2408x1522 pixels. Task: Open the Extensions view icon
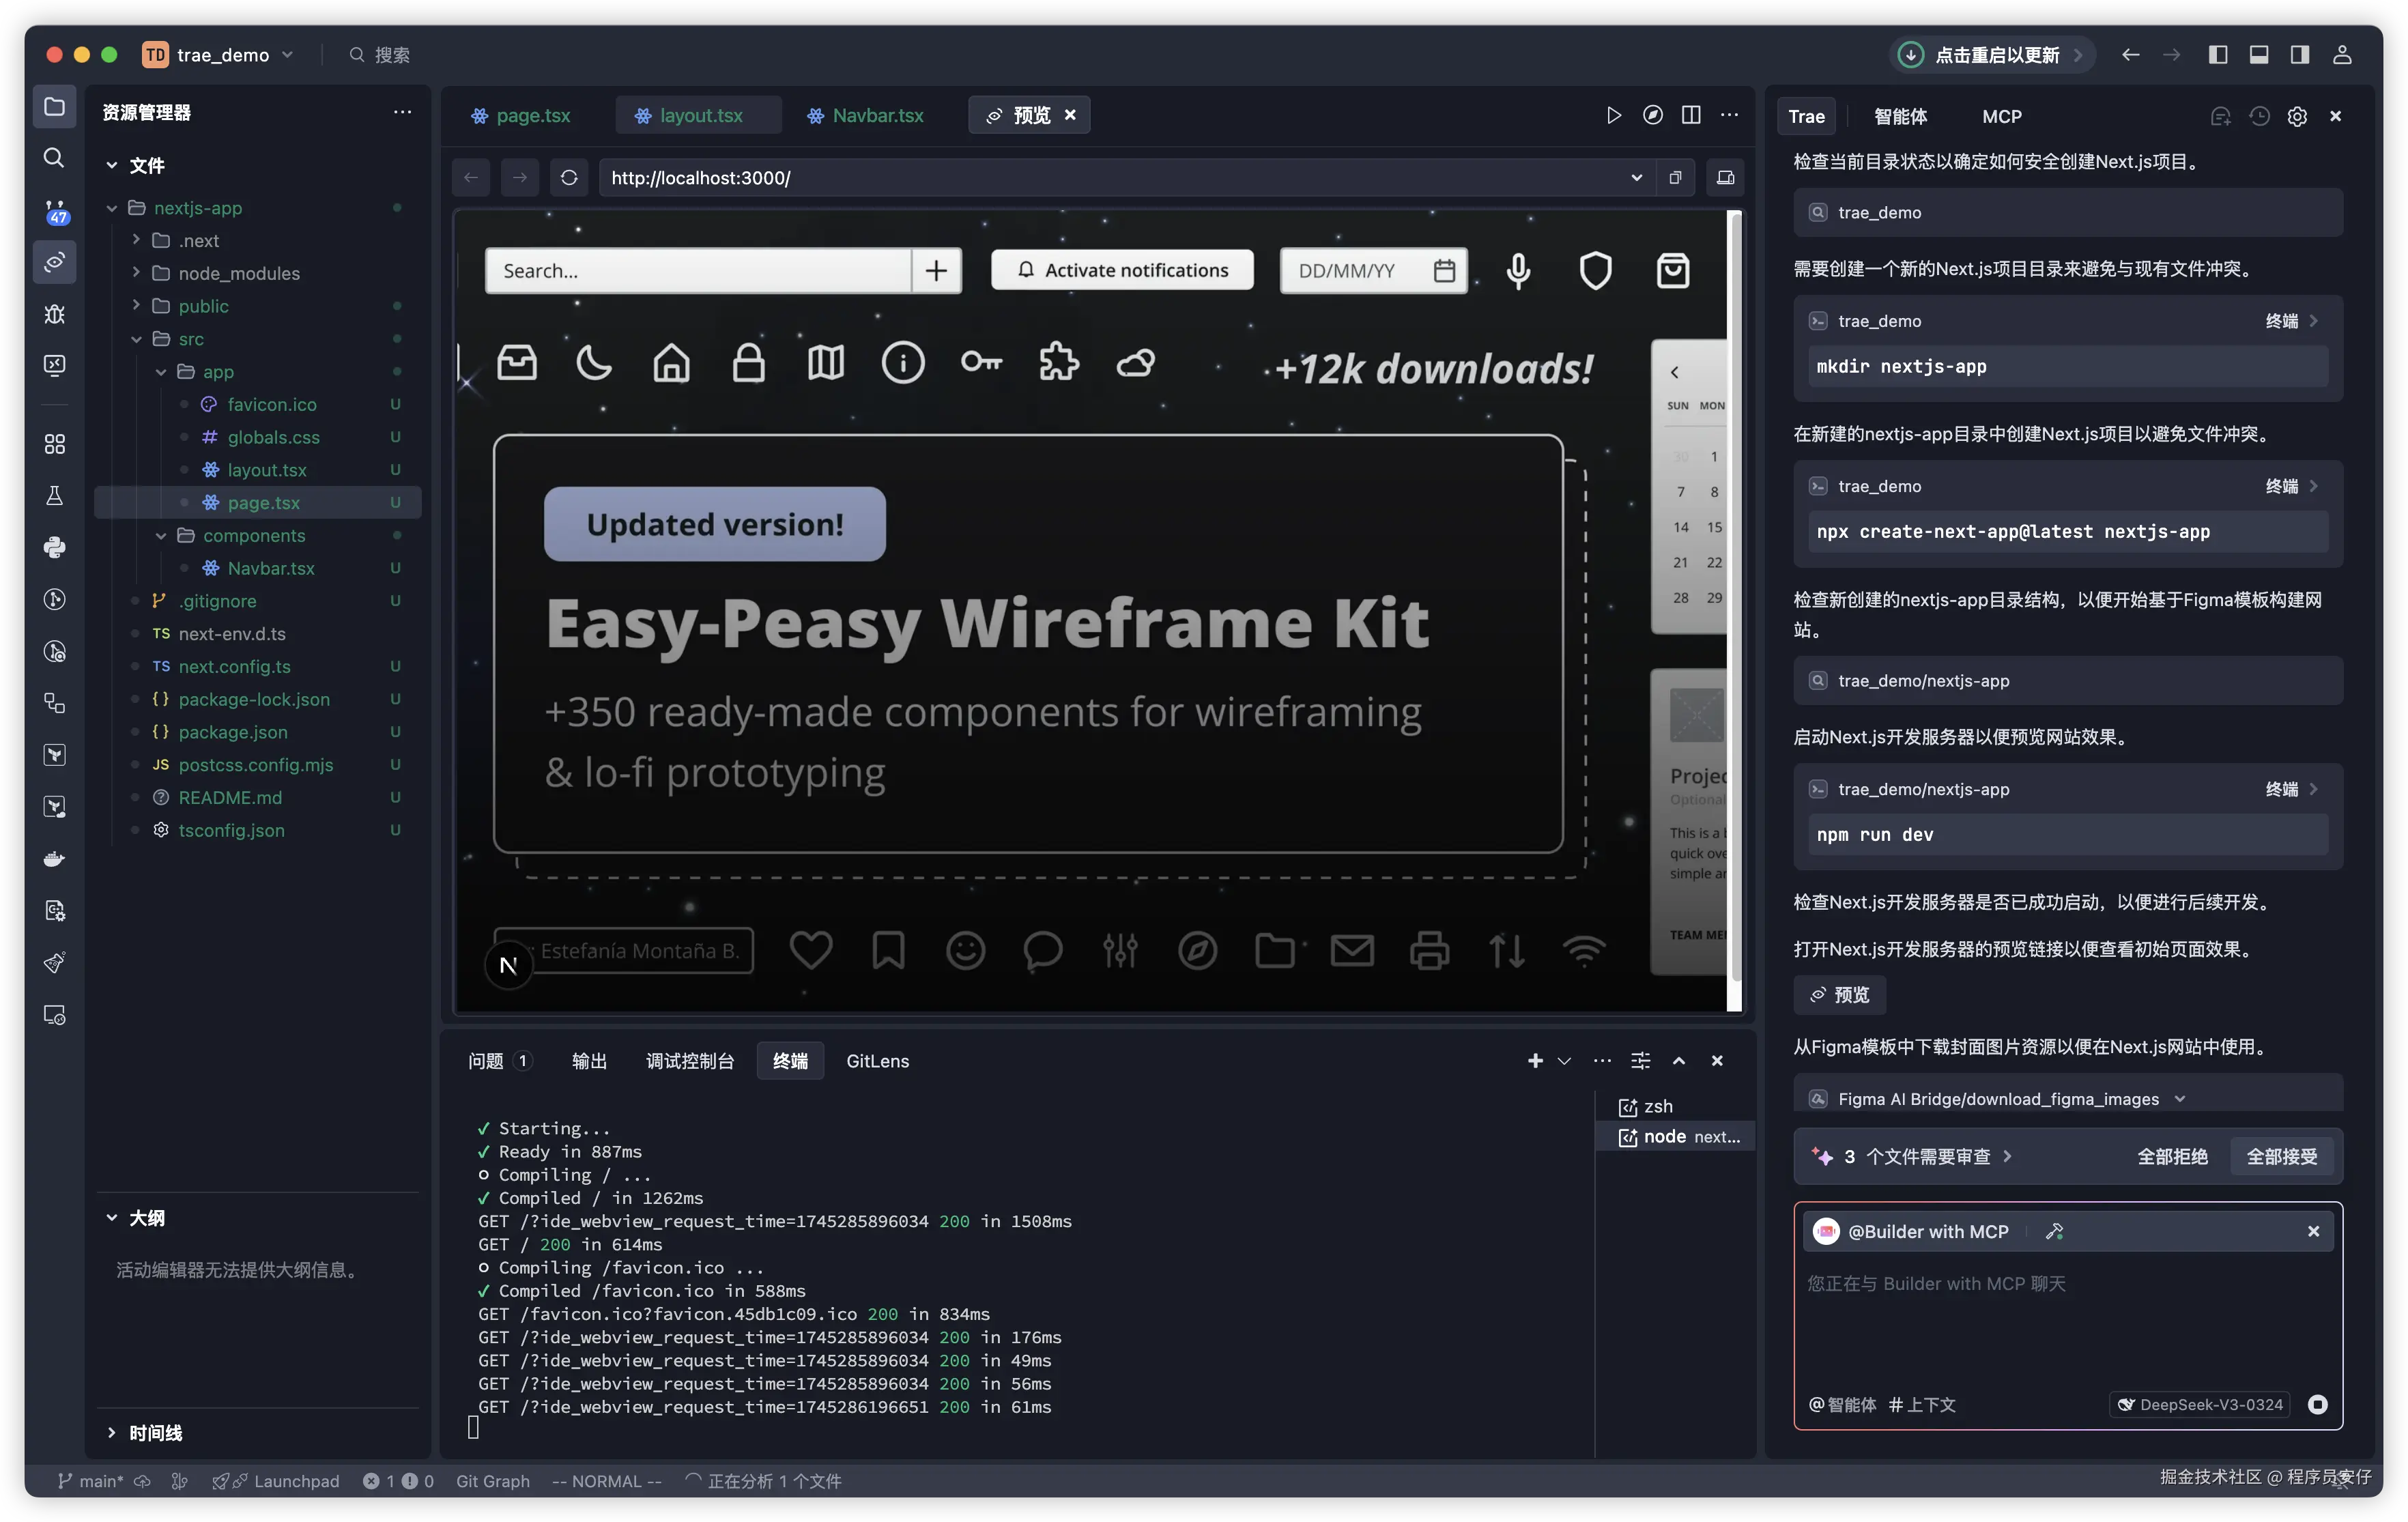[54, 444]
